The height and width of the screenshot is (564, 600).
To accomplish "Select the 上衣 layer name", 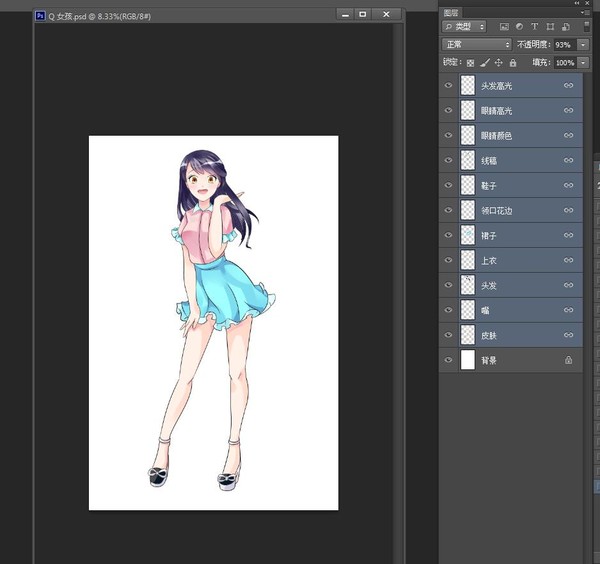I will 489,261.
